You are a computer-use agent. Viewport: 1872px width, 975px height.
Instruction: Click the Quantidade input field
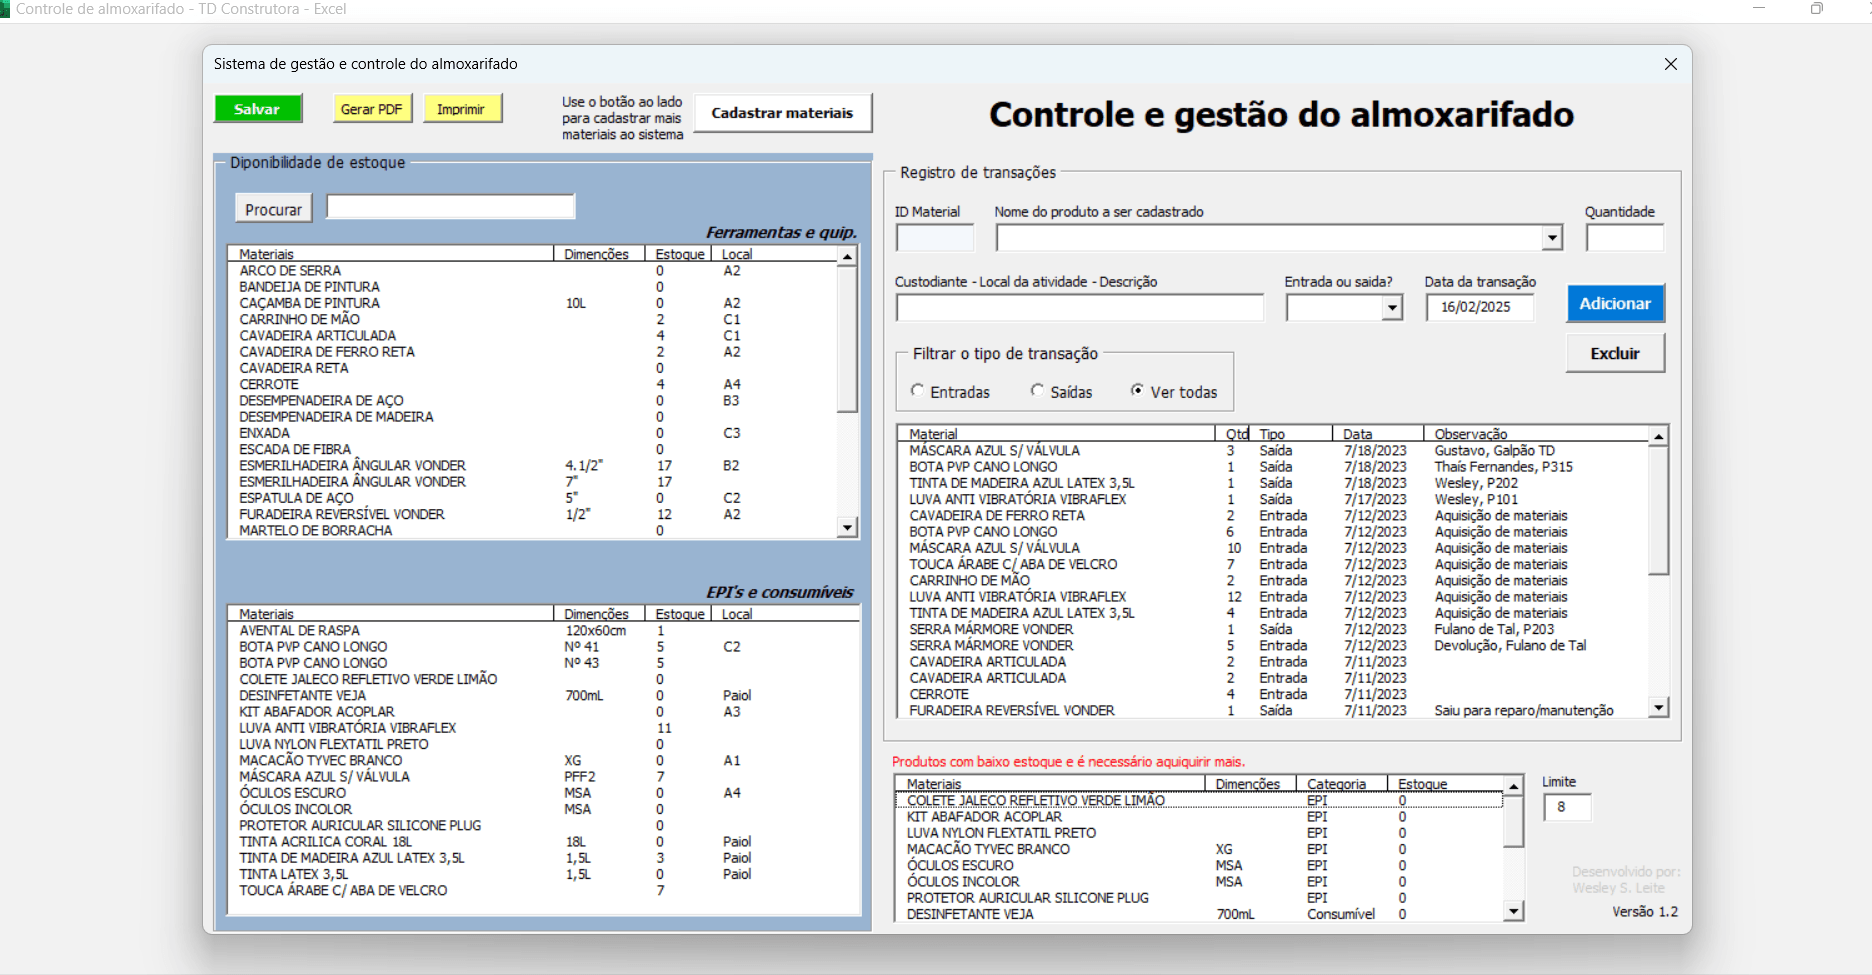pos(1624,238)
